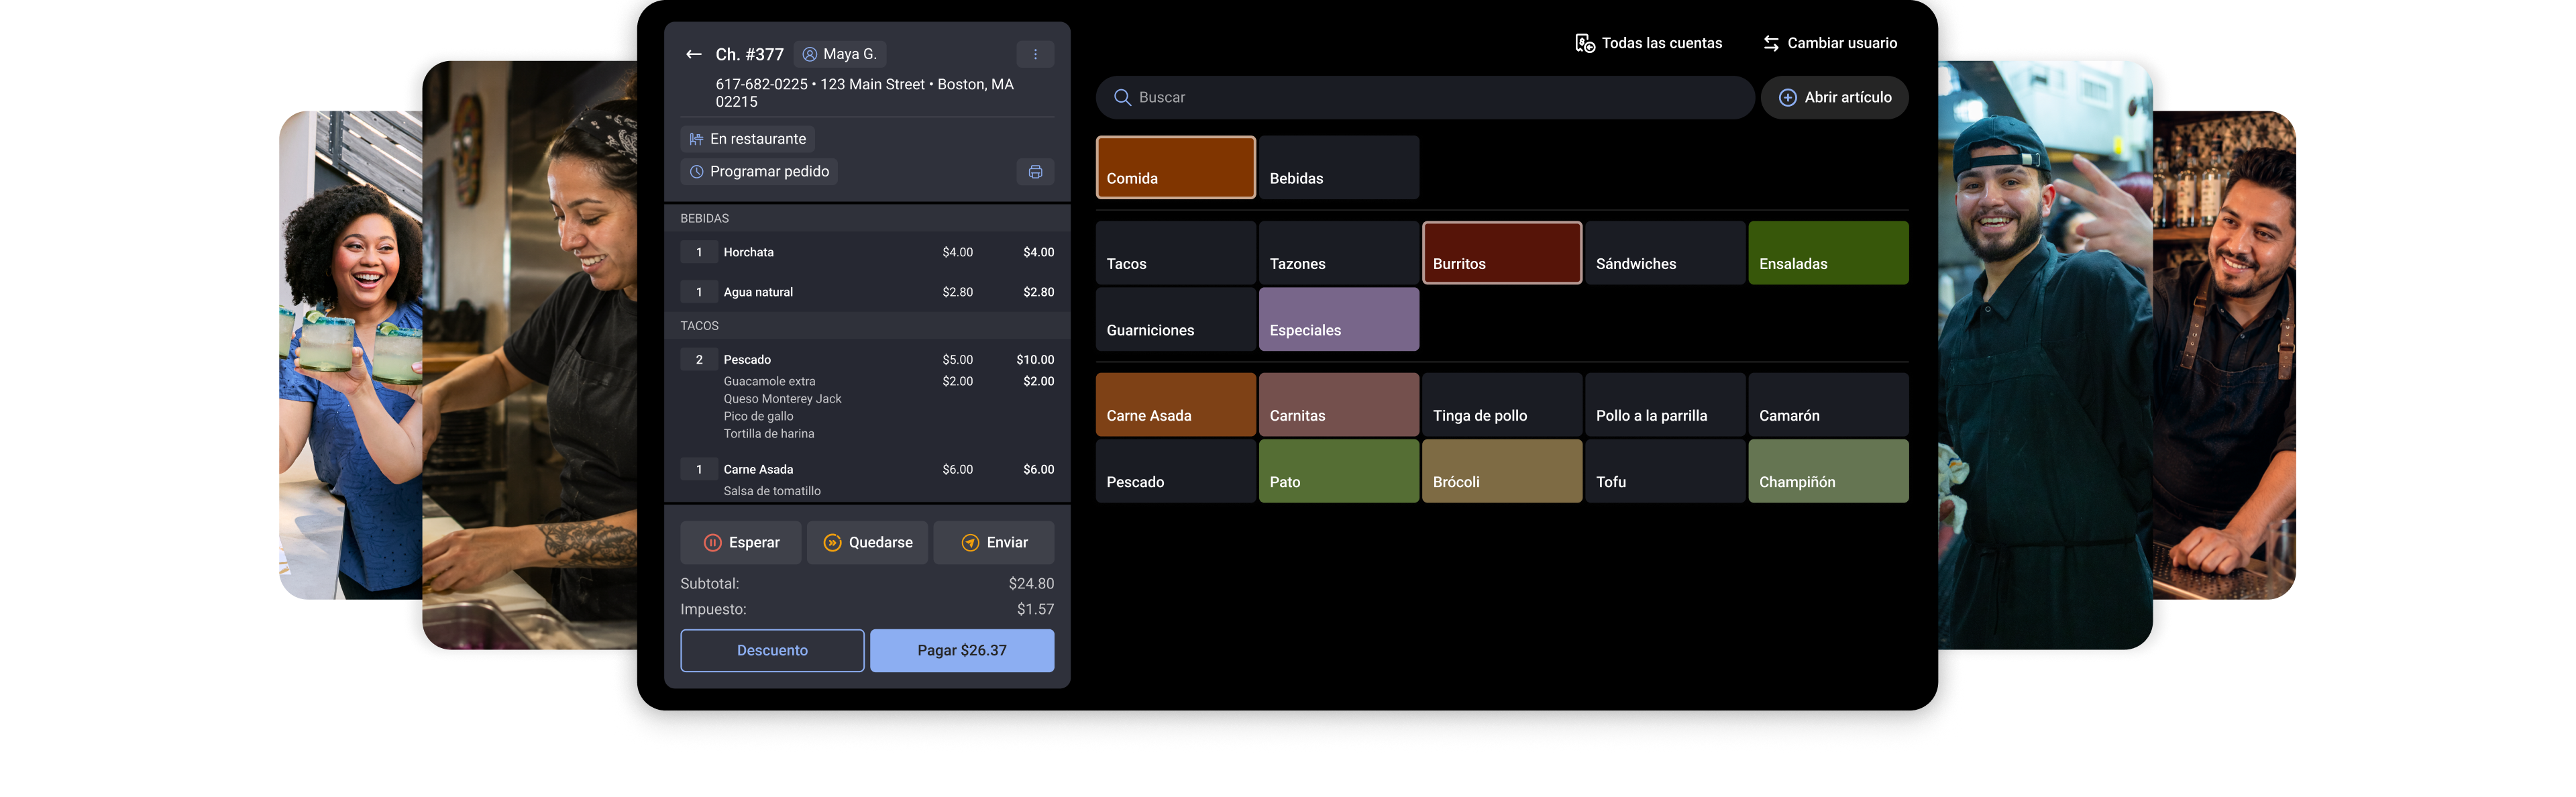Click the printer icon in order panel
Viewport: 2576px width, 797px height.
[1035, 172]
